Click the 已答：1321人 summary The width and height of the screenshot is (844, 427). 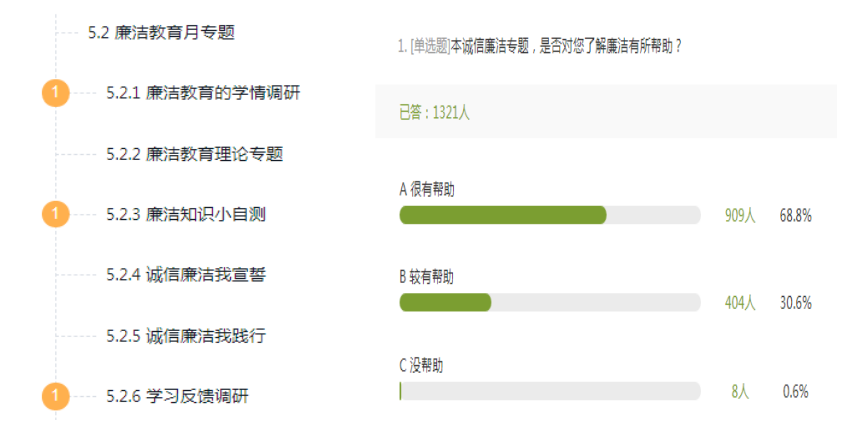[x=434, y=113]
